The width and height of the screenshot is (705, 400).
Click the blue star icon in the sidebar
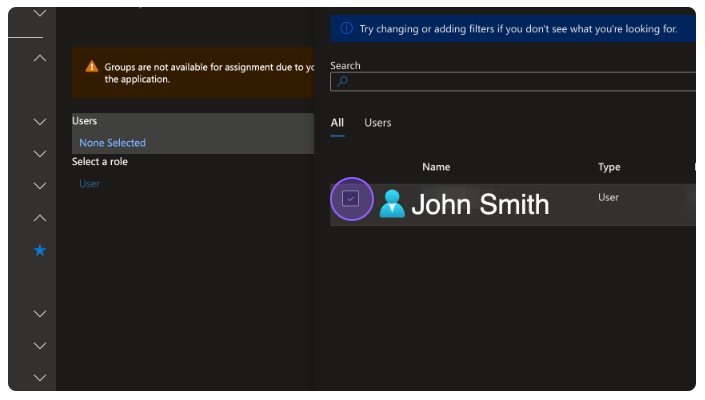pyautogui.click(x=40, y=250)
